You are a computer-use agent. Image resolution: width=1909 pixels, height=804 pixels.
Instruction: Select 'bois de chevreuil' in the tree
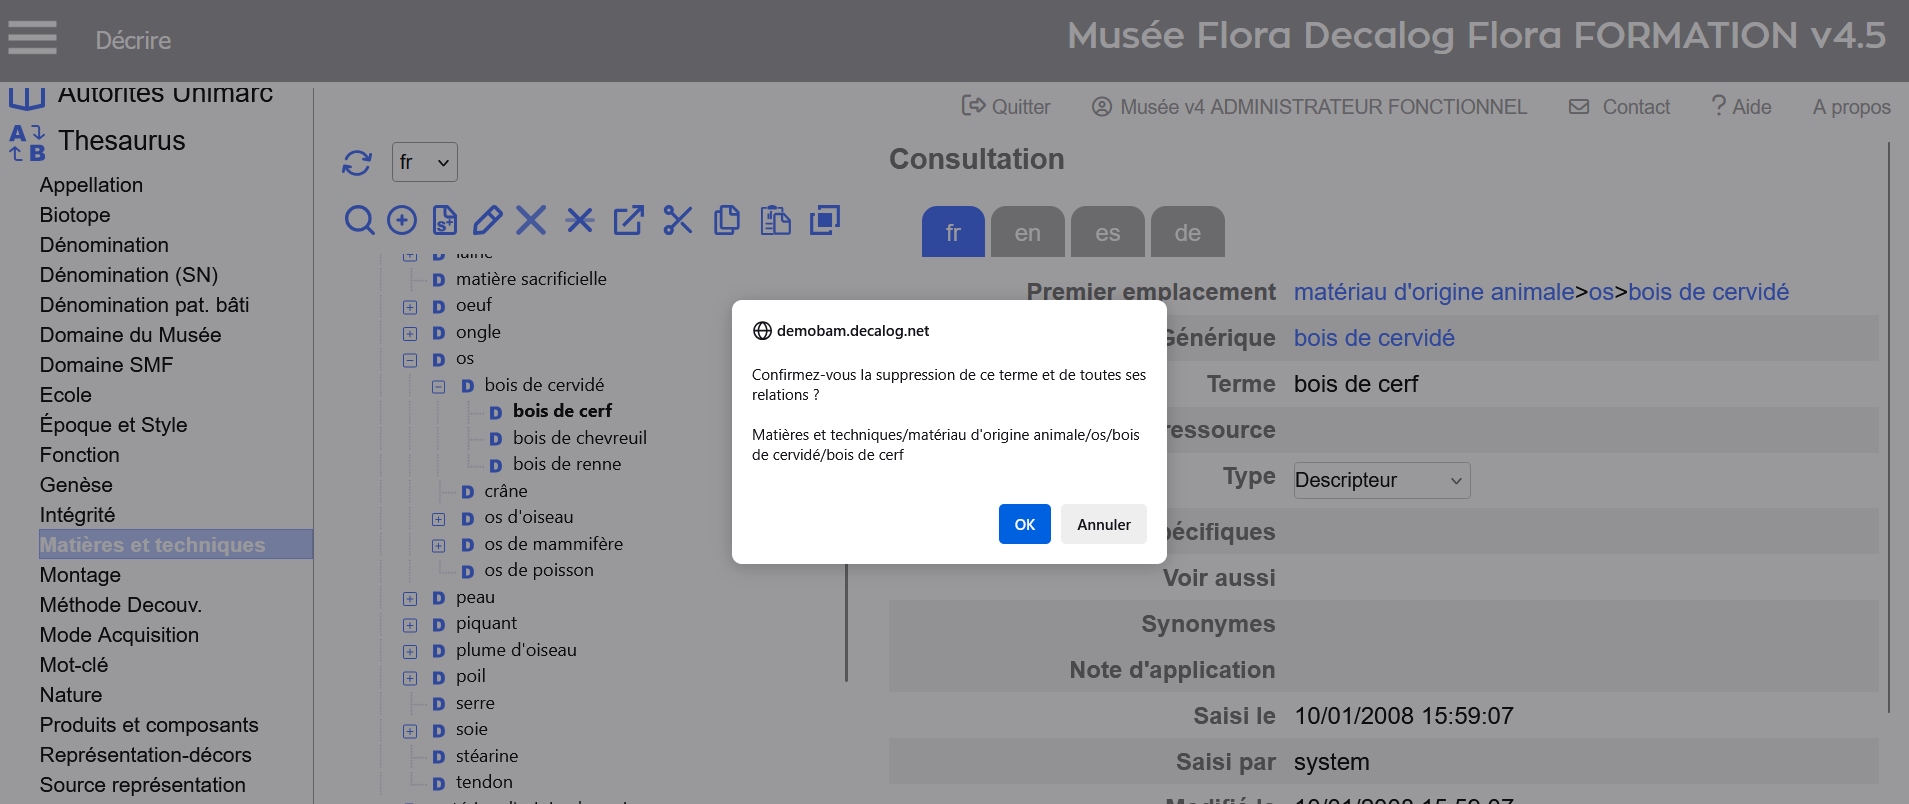coord(579,438)
